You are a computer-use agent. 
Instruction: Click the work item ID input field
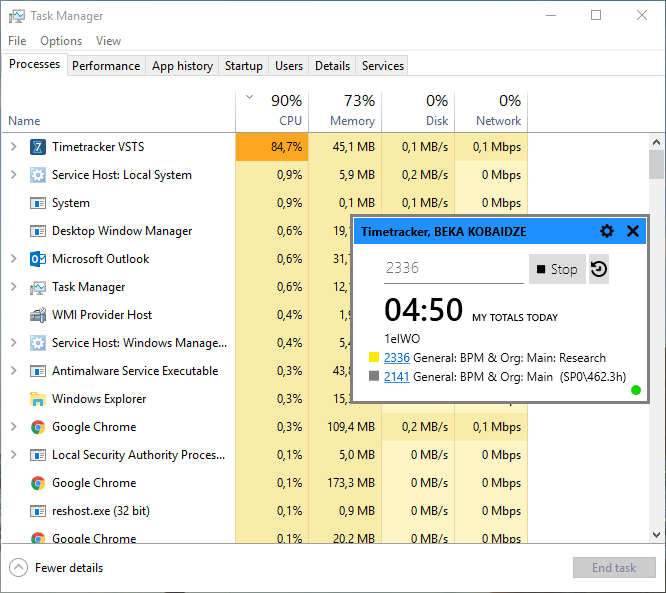(x=454, y=269)
